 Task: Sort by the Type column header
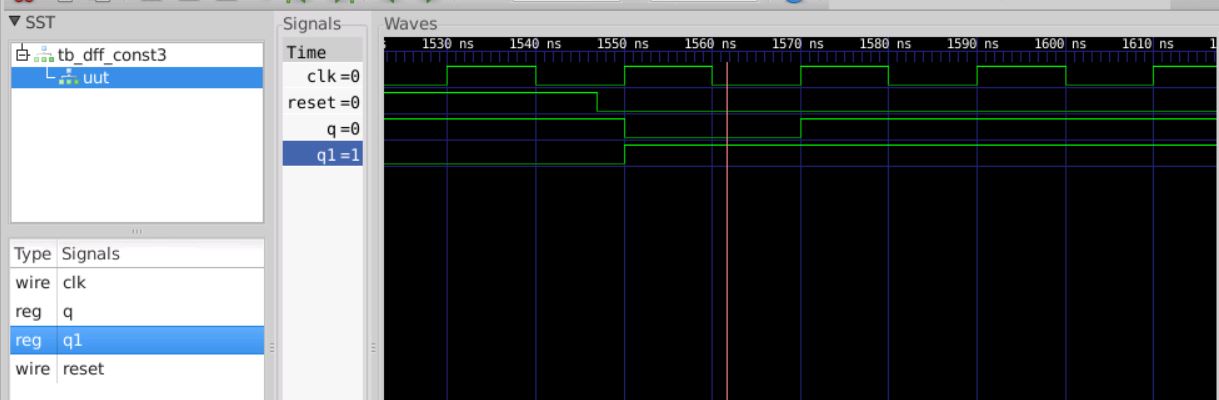point(33,254)
